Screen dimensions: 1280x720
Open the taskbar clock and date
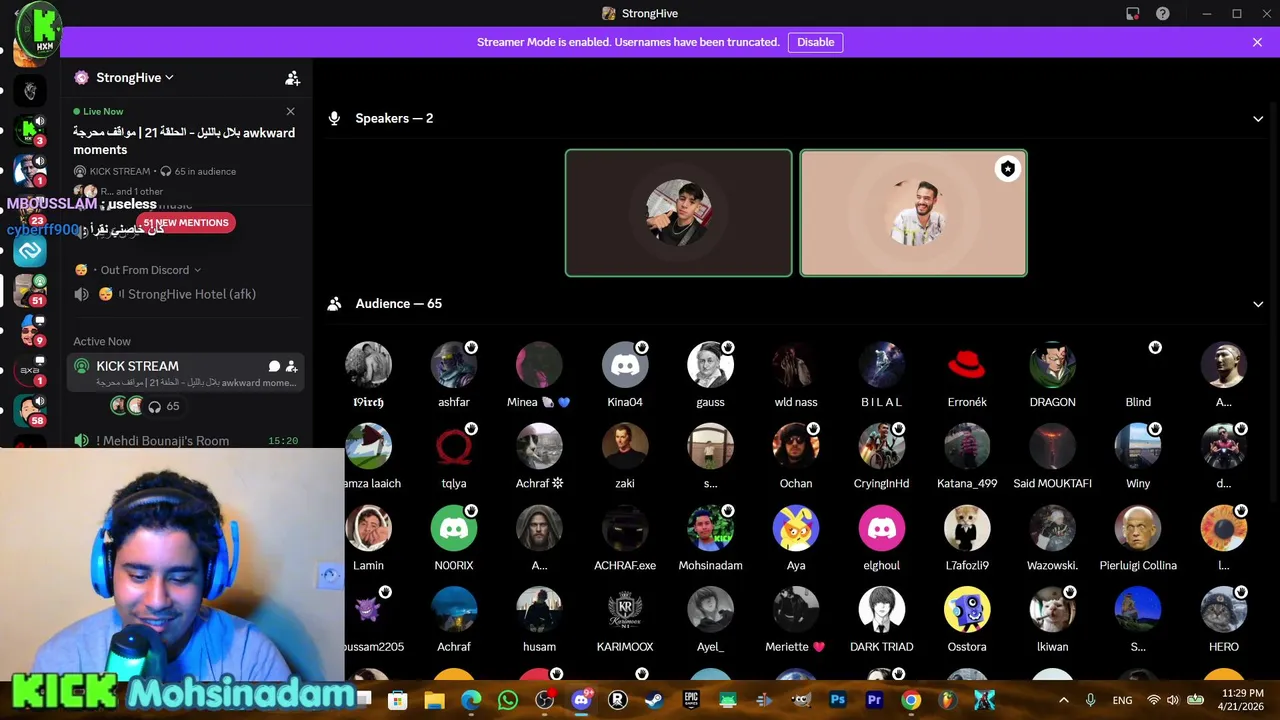pyautogui.click(x=1242, y=700)
